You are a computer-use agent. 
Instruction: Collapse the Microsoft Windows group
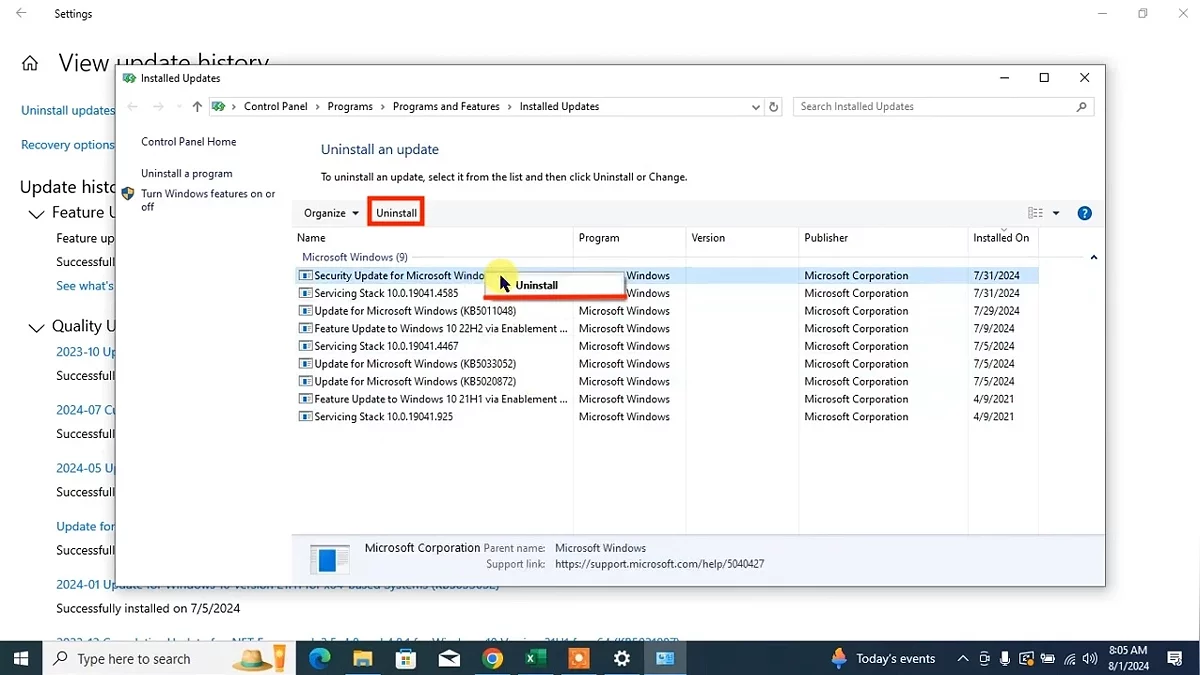1093,257
